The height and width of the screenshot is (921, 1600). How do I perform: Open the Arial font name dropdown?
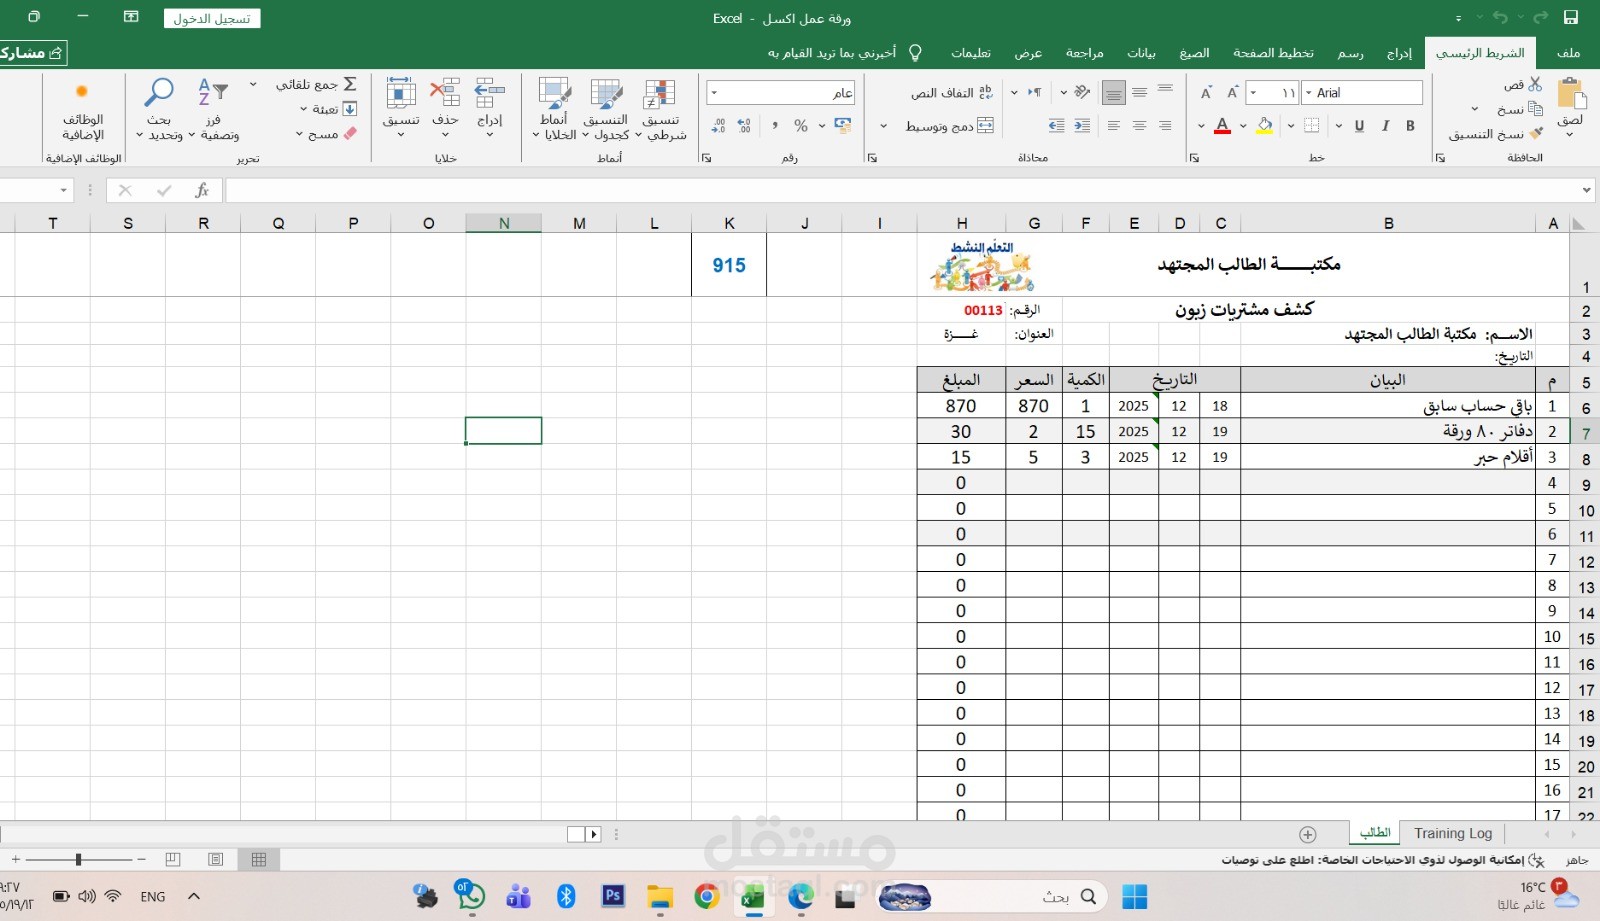[x=1310, y=92]
